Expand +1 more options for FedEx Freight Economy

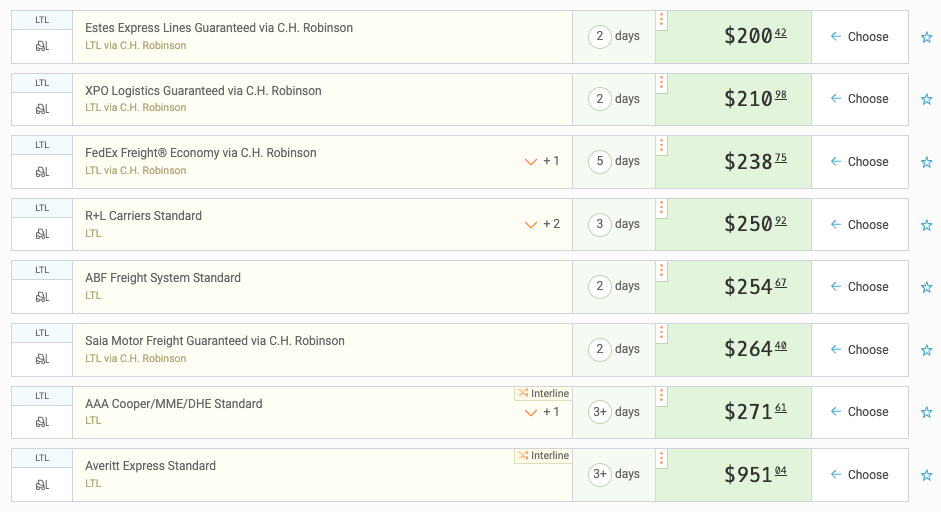[x=542, y=161]
